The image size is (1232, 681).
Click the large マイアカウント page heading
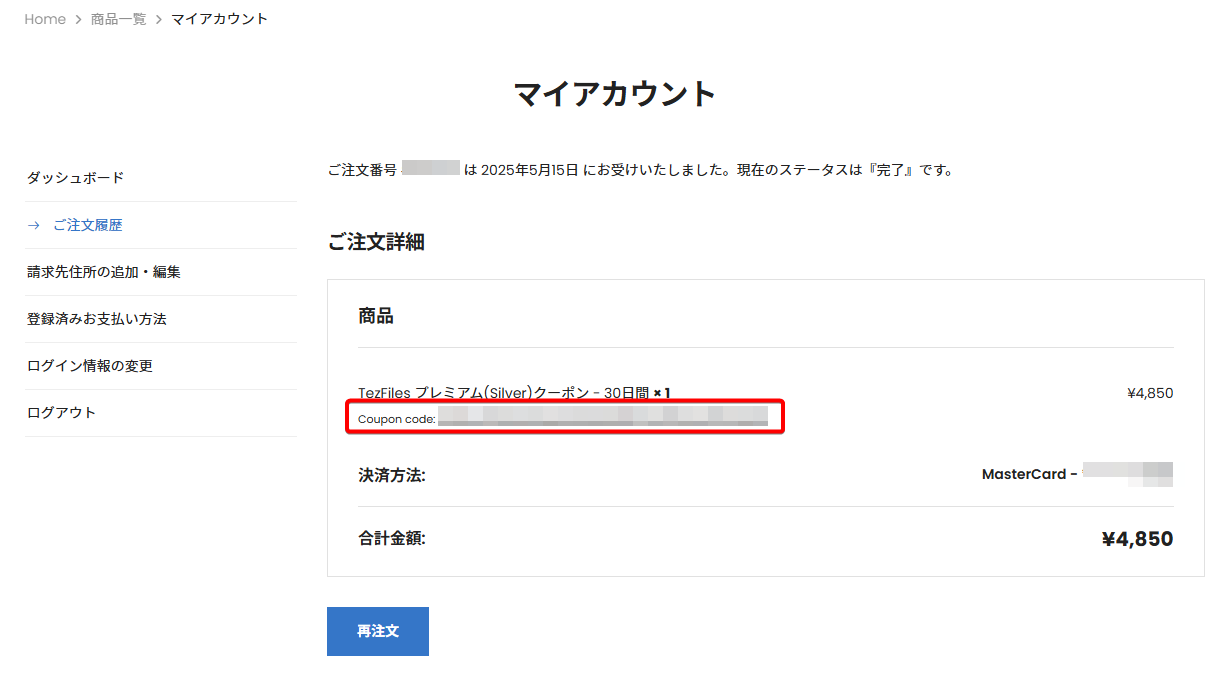coord(615,94)
